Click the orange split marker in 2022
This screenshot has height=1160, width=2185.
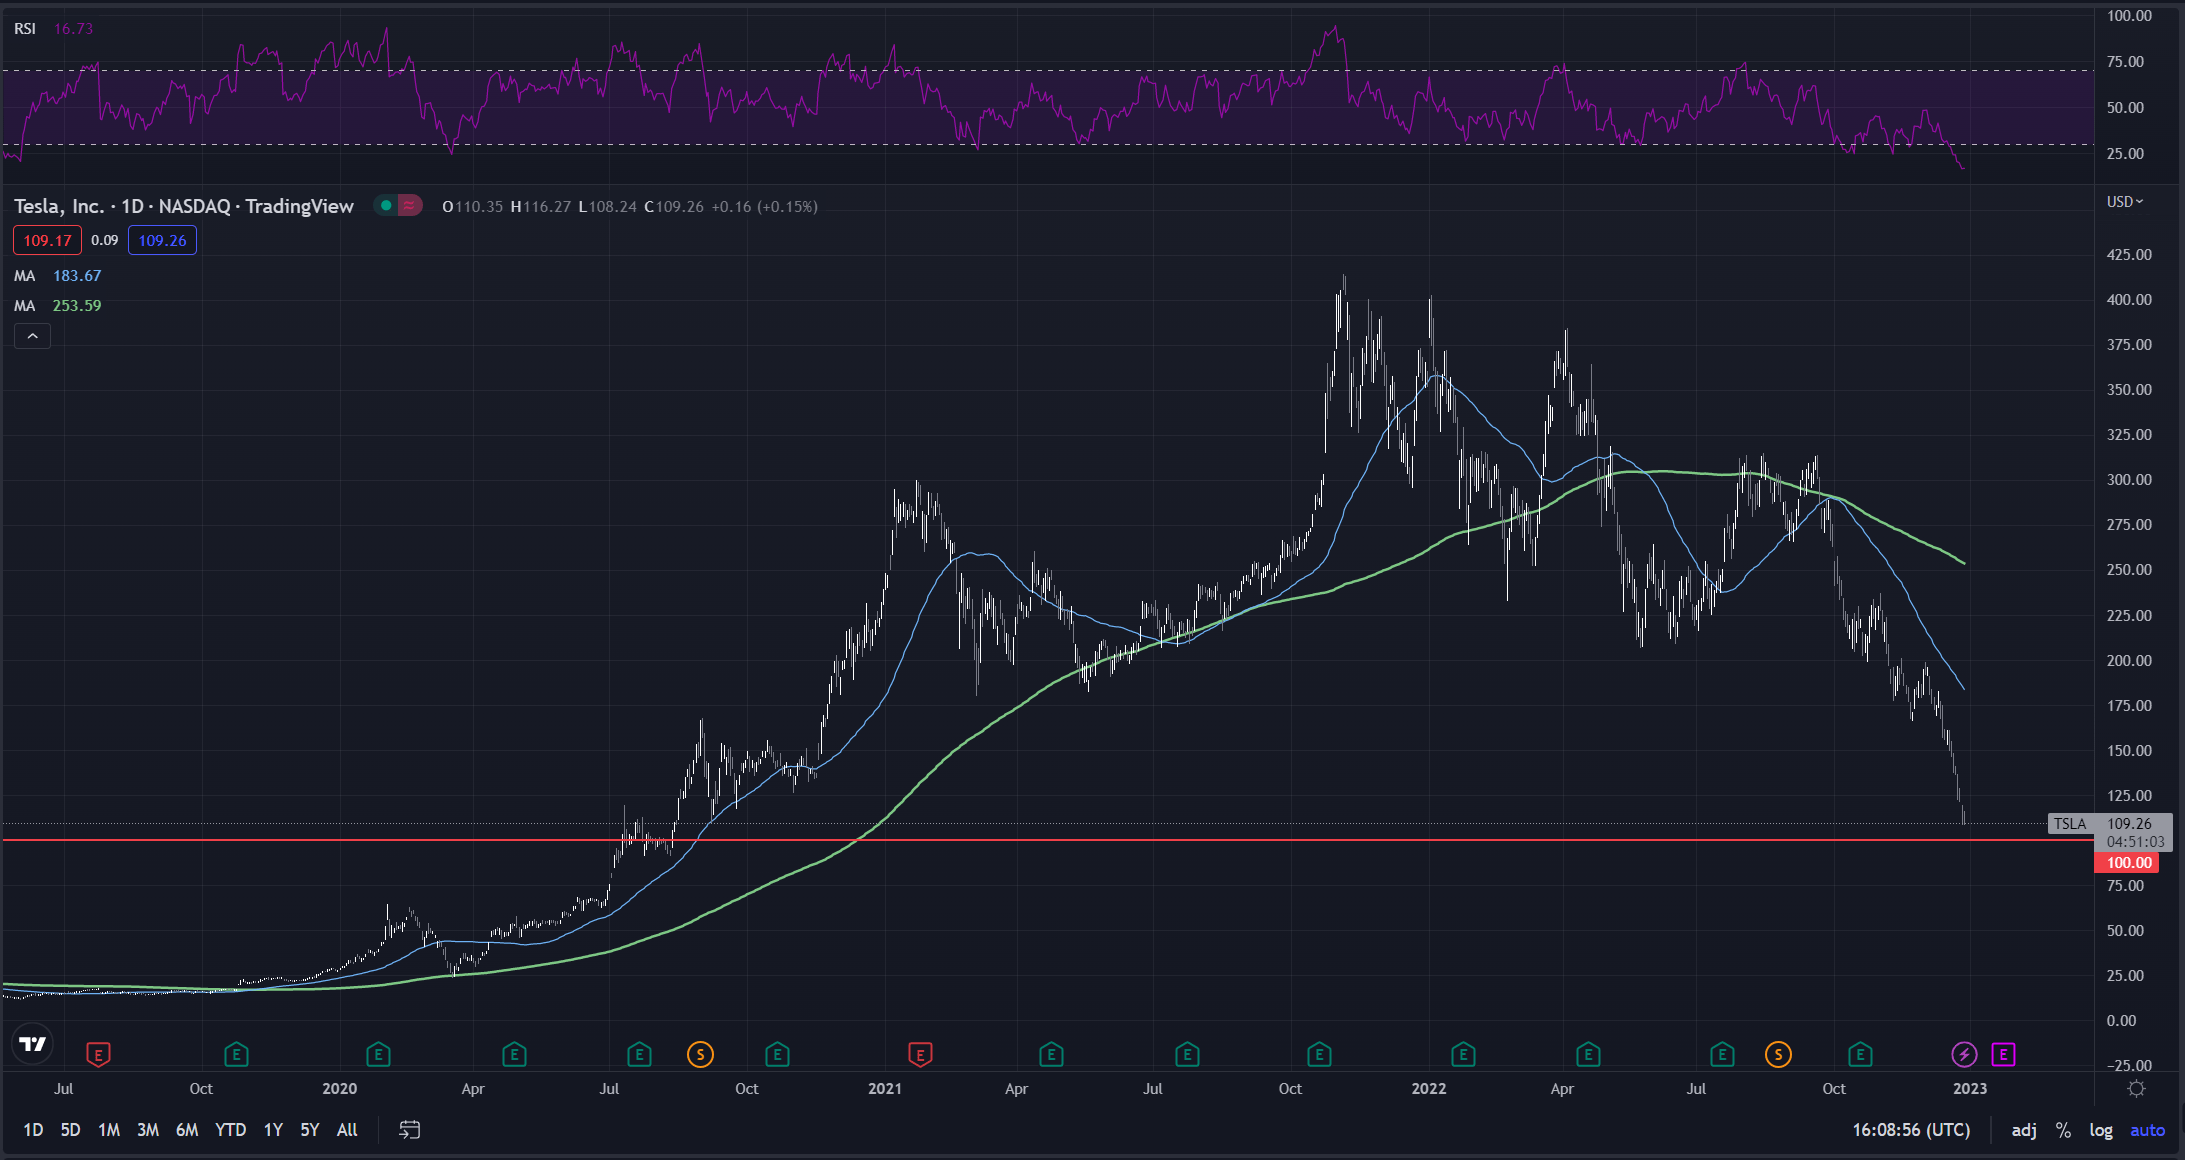[1778, 1054]
